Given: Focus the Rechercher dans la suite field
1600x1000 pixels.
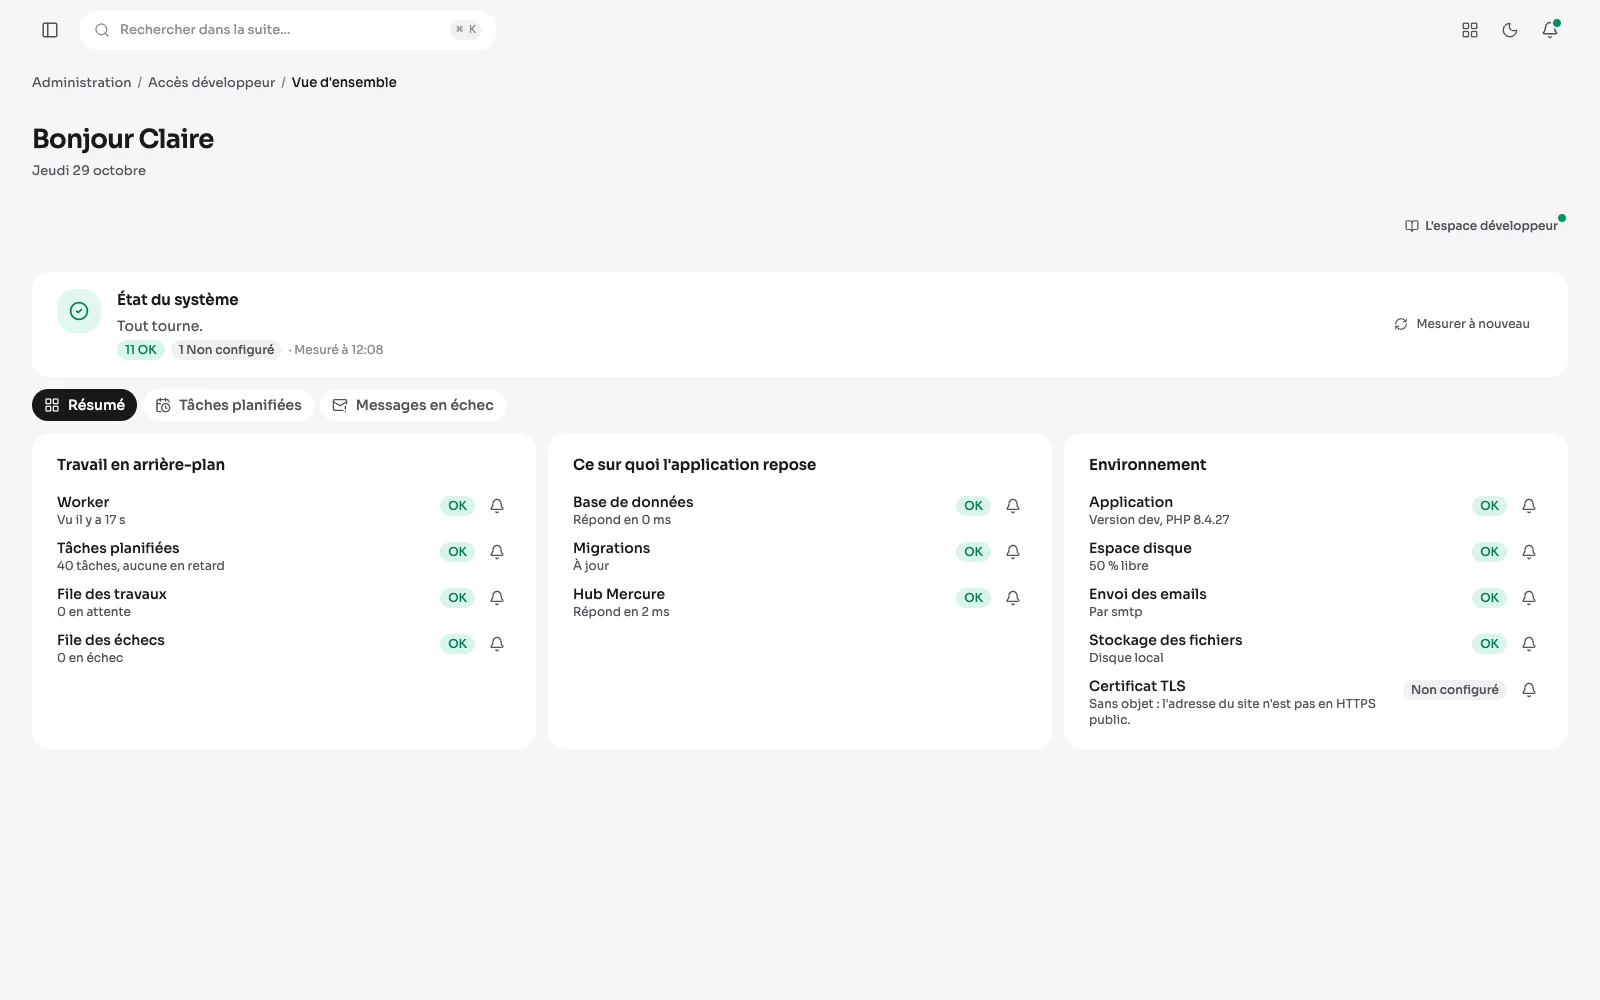Looking at the screenshot, I should (x=288, y=30).
